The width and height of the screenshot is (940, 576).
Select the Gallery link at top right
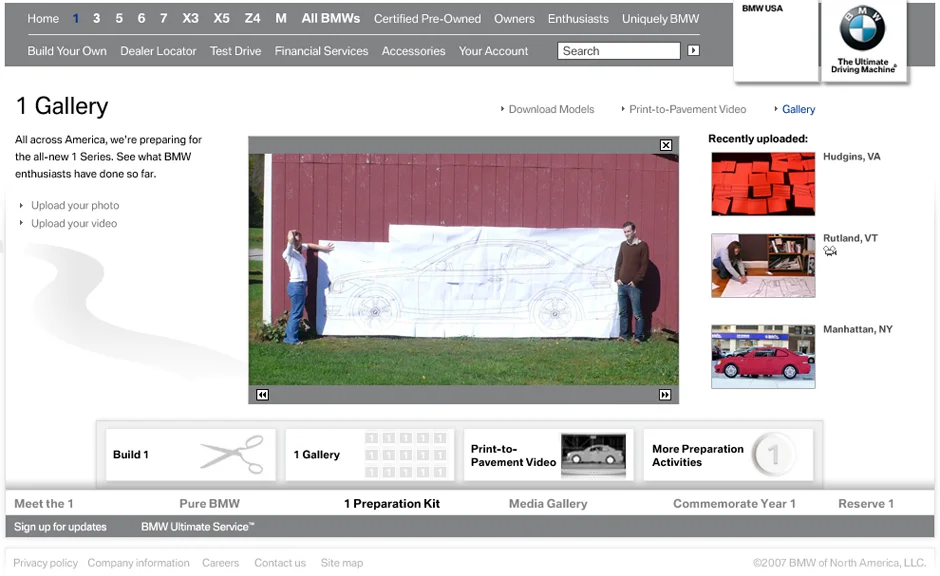[799, 109]
